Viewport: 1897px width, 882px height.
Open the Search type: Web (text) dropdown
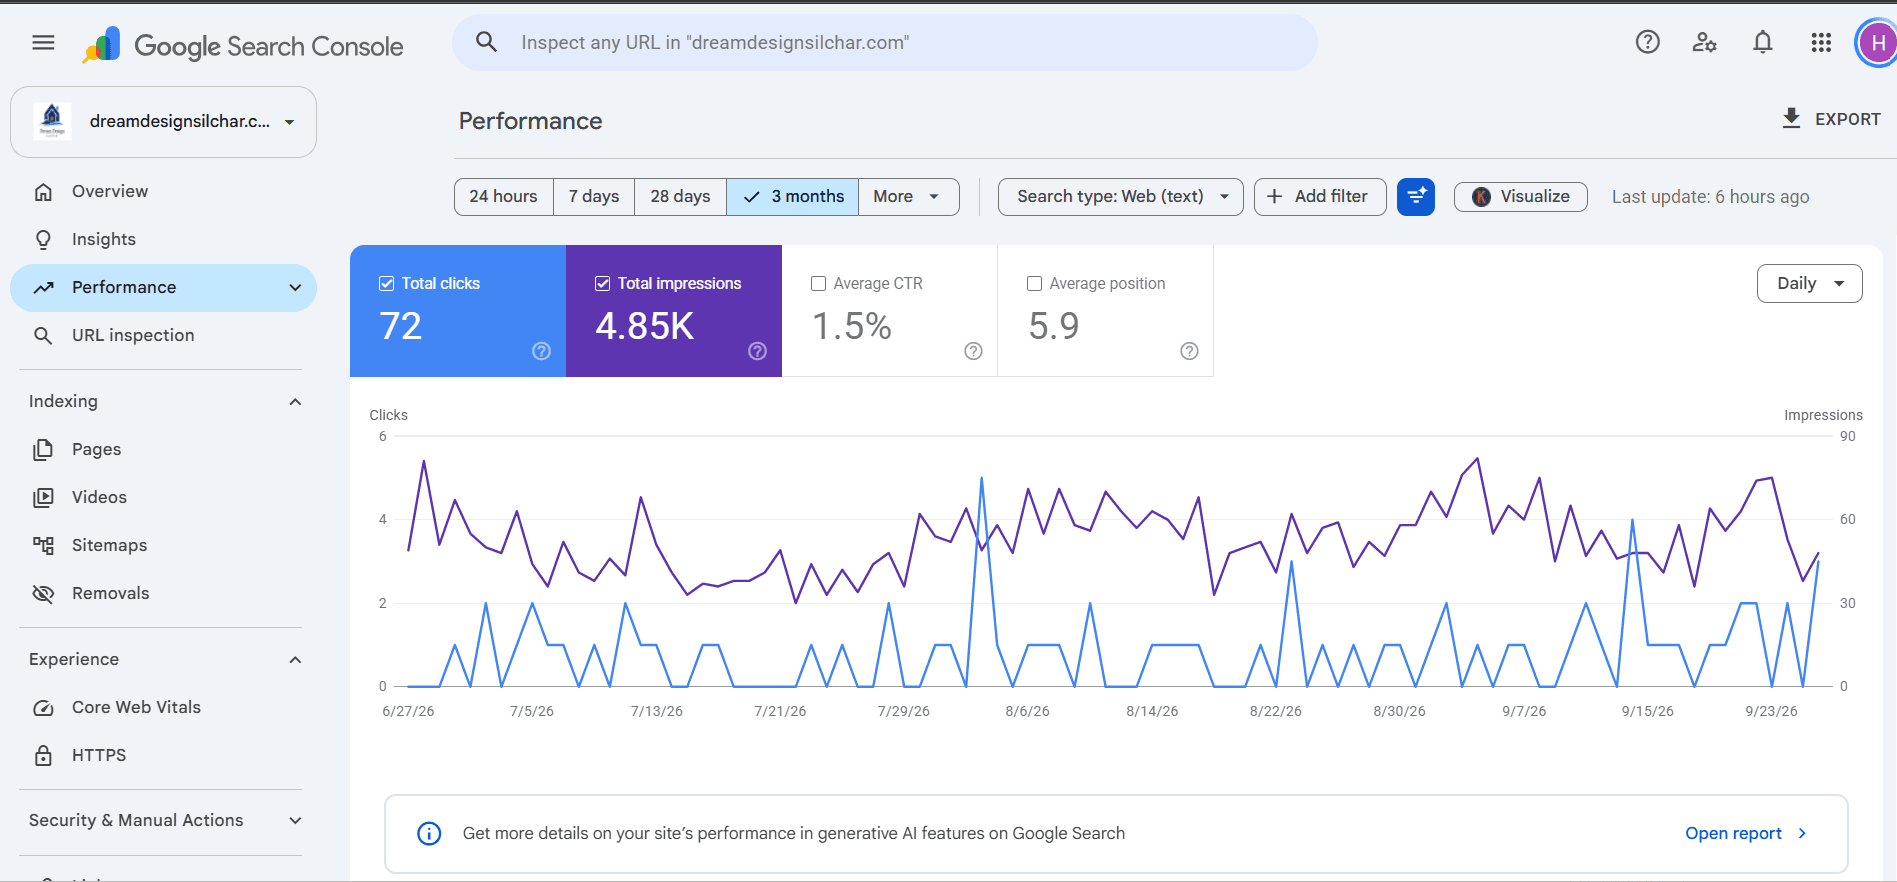[1121, 197]
